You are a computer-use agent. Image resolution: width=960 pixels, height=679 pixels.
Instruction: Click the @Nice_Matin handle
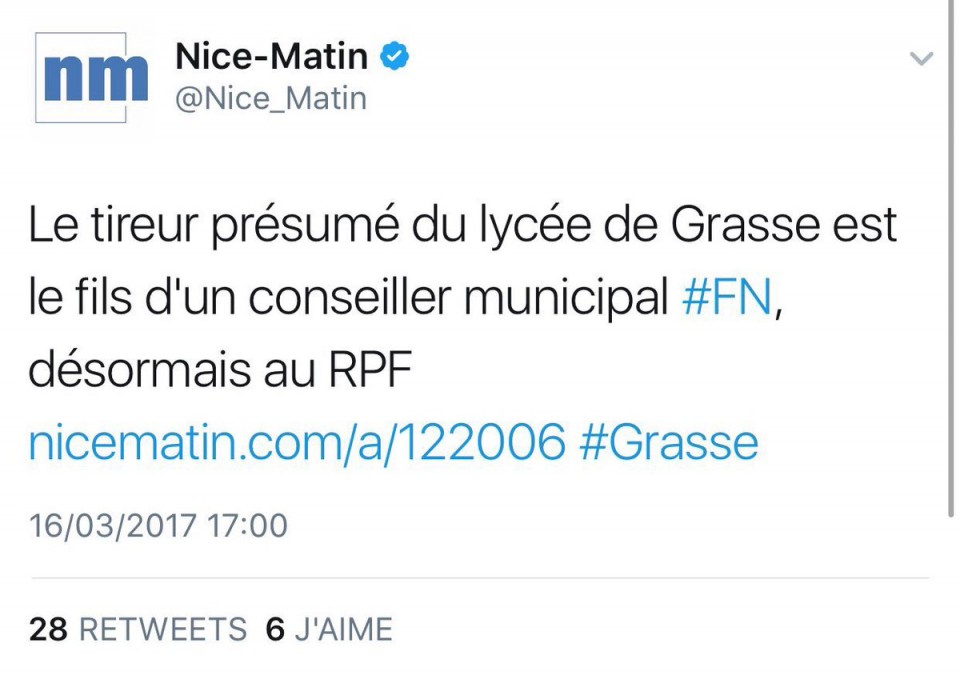click(271, 99)
